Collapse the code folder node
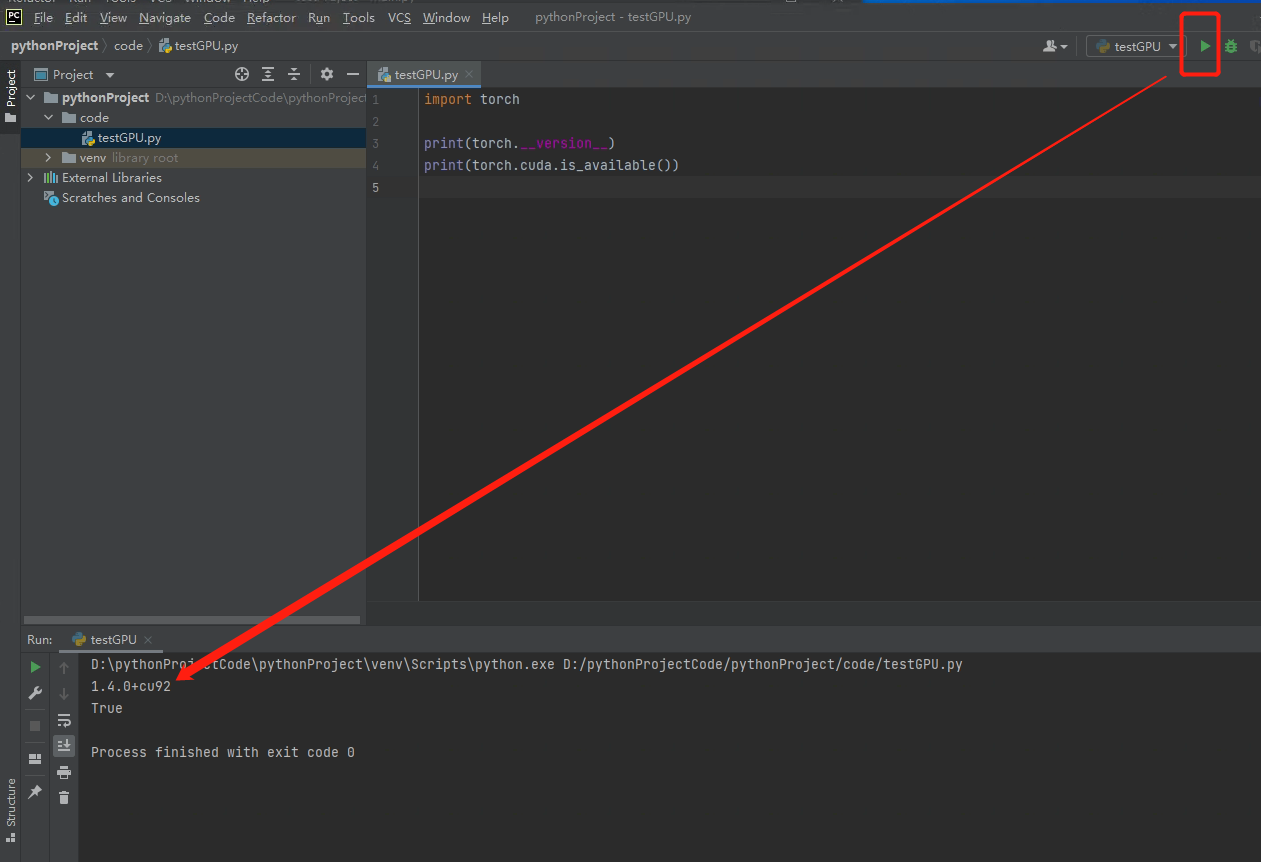Image resolution: width=1261 pixels, height=862 pixels. coord(48,118)
